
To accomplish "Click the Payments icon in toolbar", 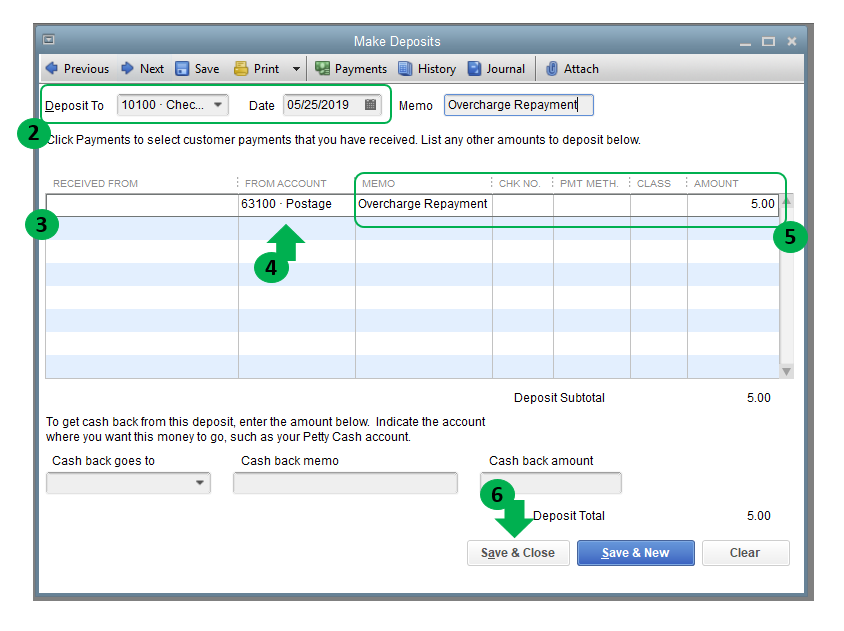I will (x=322, y=69).
